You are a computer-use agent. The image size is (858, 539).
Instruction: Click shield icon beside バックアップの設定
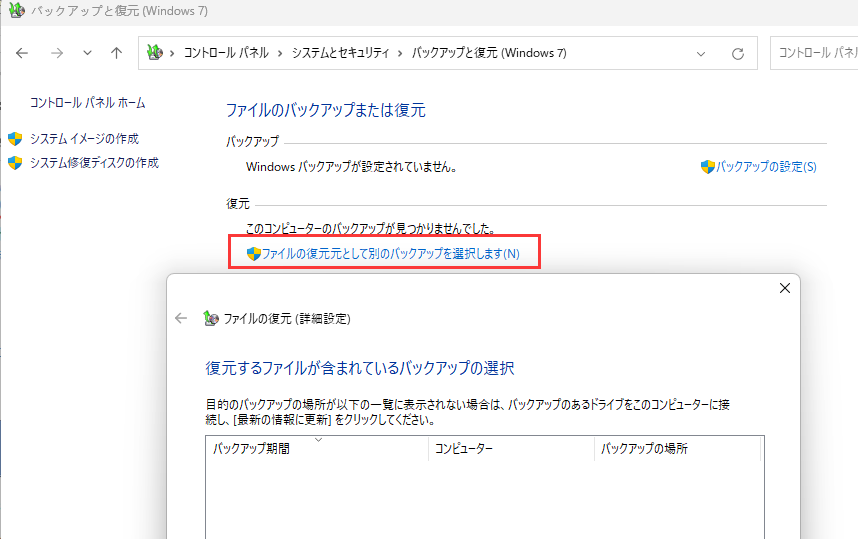(708, 167)
